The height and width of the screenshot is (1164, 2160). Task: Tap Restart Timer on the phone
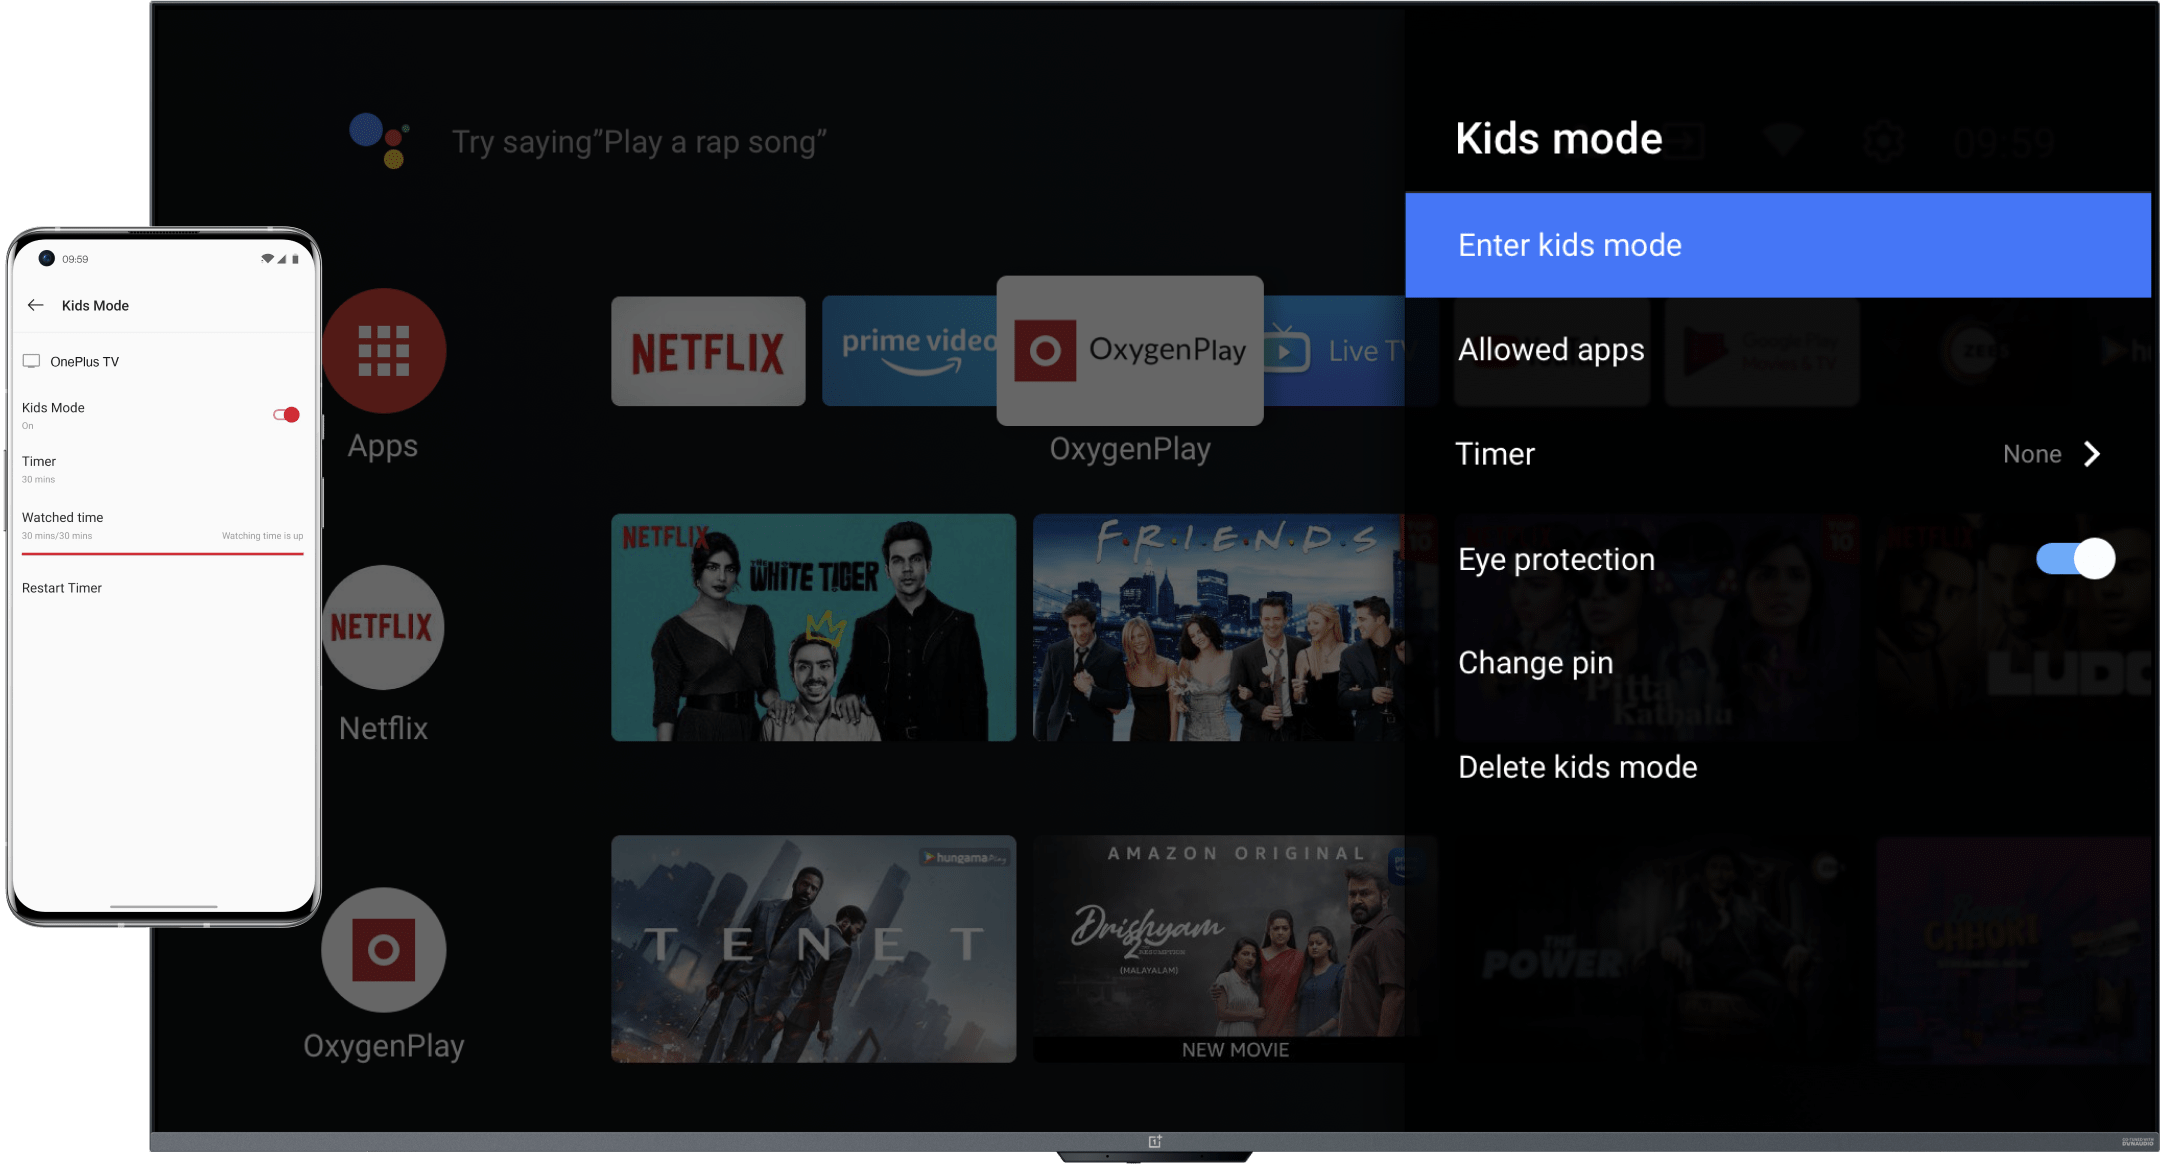pos(62,588)
